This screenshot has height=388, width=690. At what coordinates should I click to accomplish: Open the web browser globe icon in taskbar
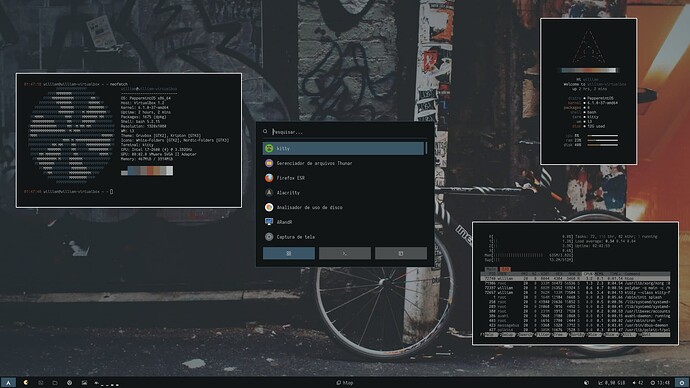[x=69, y=383]
